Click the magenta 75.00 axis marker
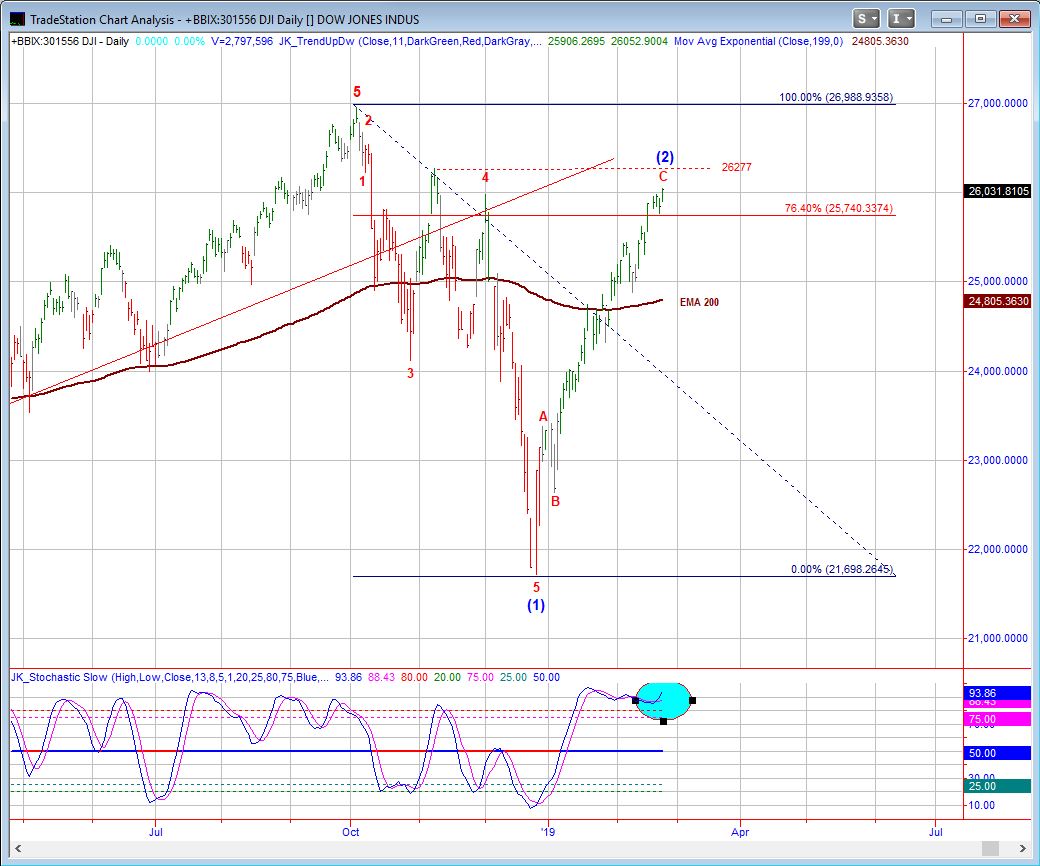This screenshot has height=866, width=1040. point(998,719)
